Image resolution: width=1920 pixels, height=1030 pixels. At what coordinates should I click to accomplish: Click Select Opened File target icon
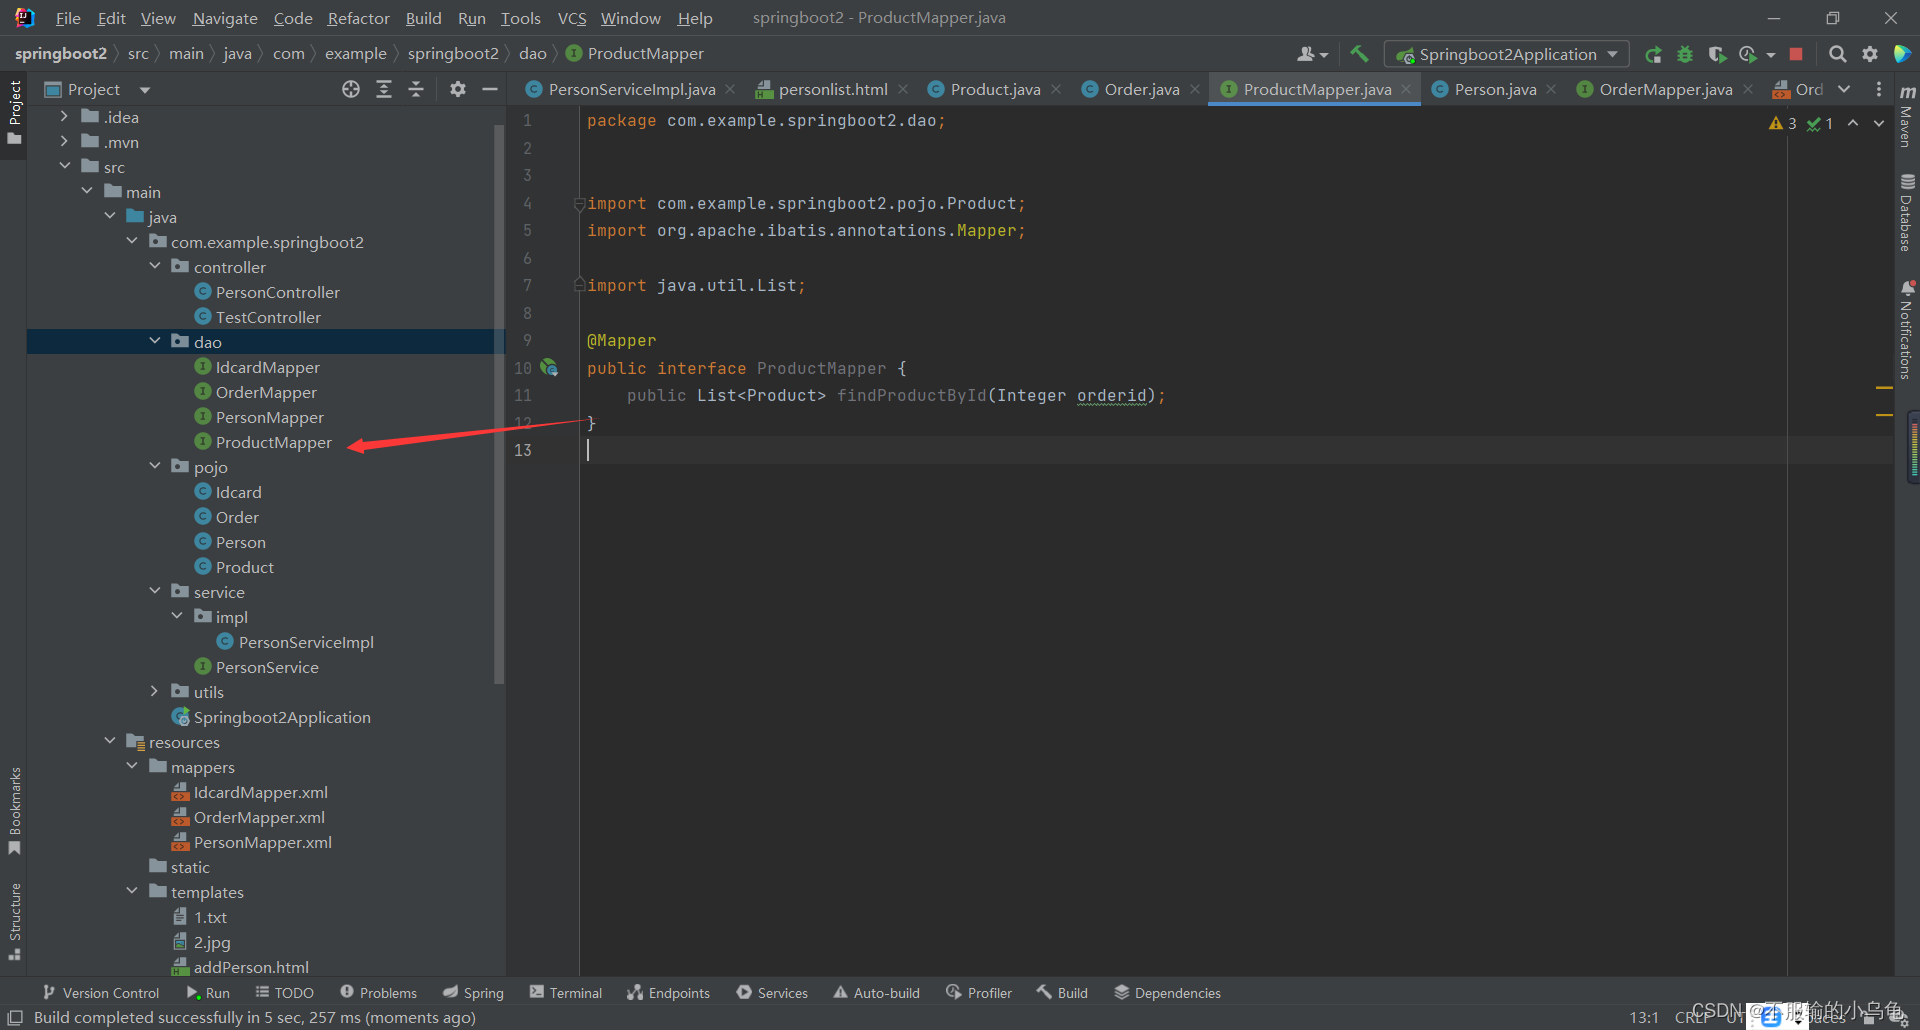click(351, 89)
